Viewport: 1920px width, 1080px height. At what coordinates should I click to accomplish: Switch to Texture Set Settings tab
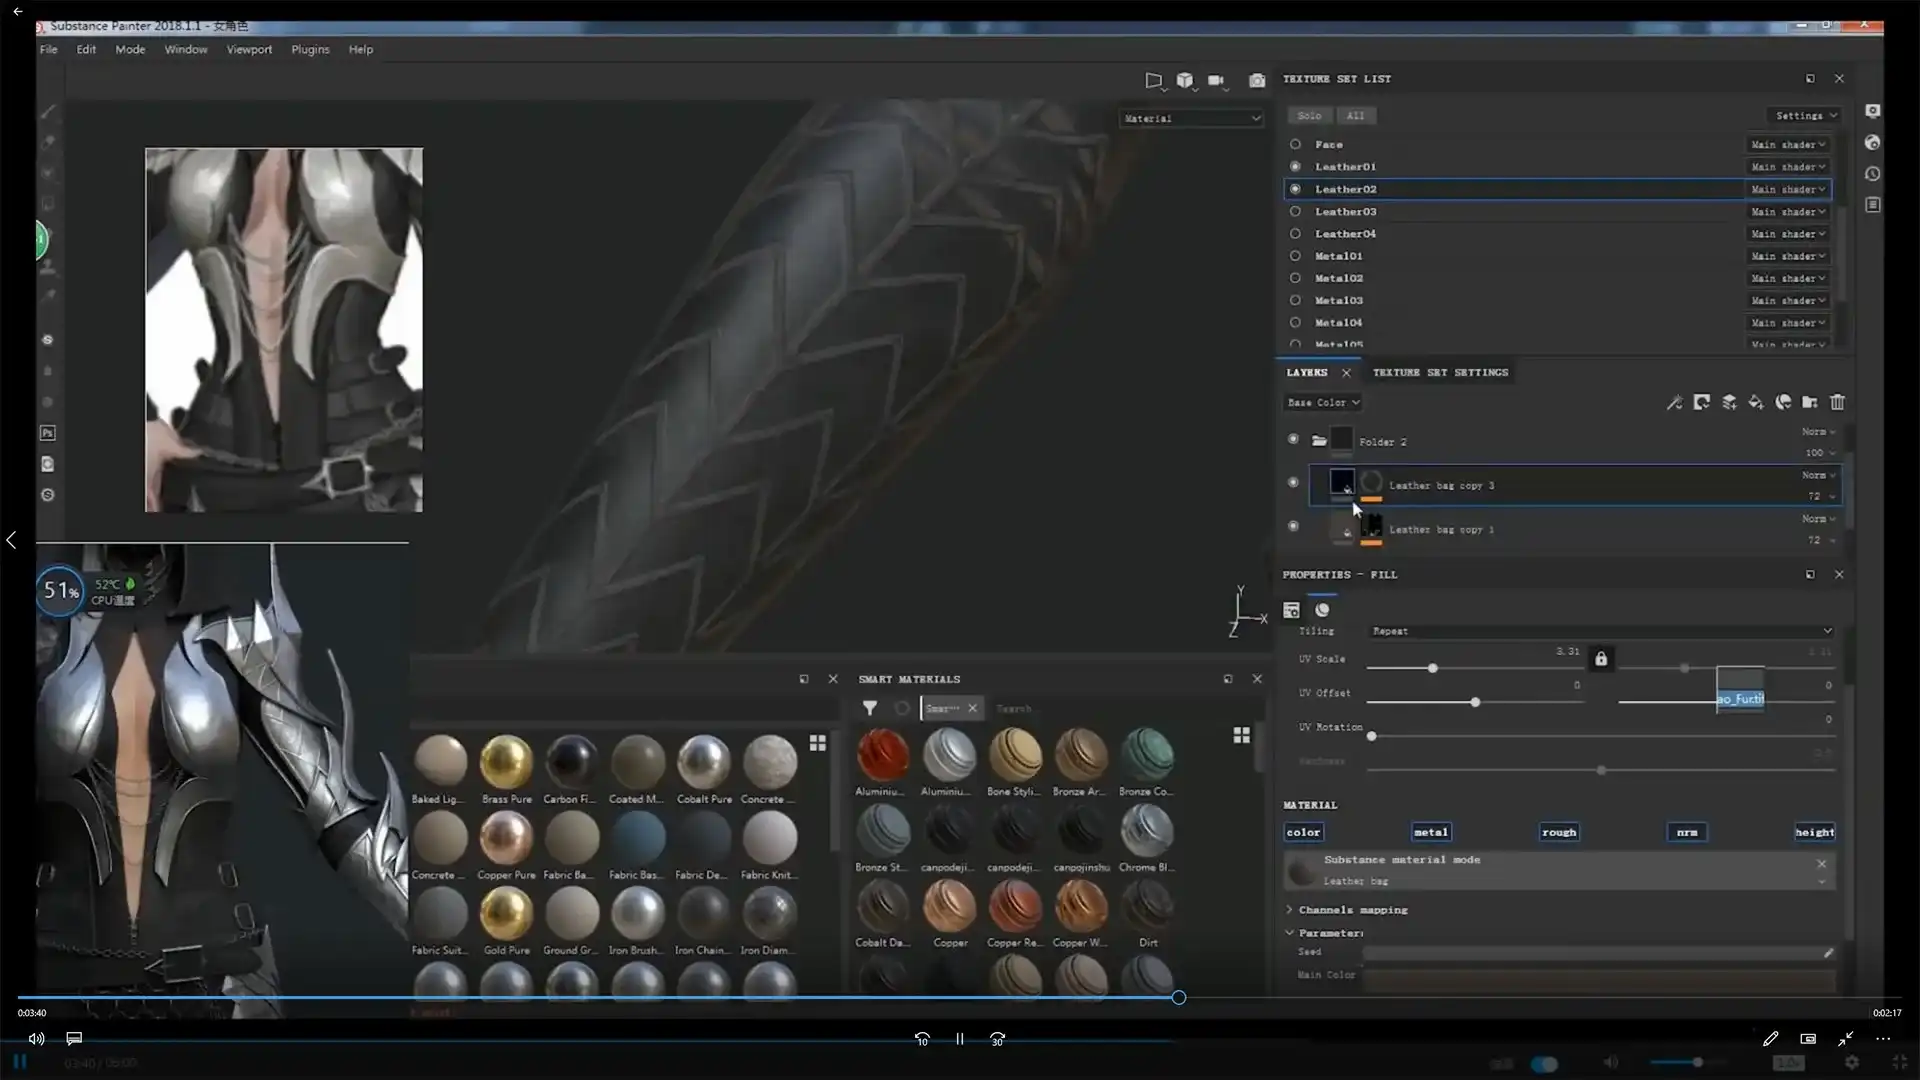click(x=1440, y=372)
